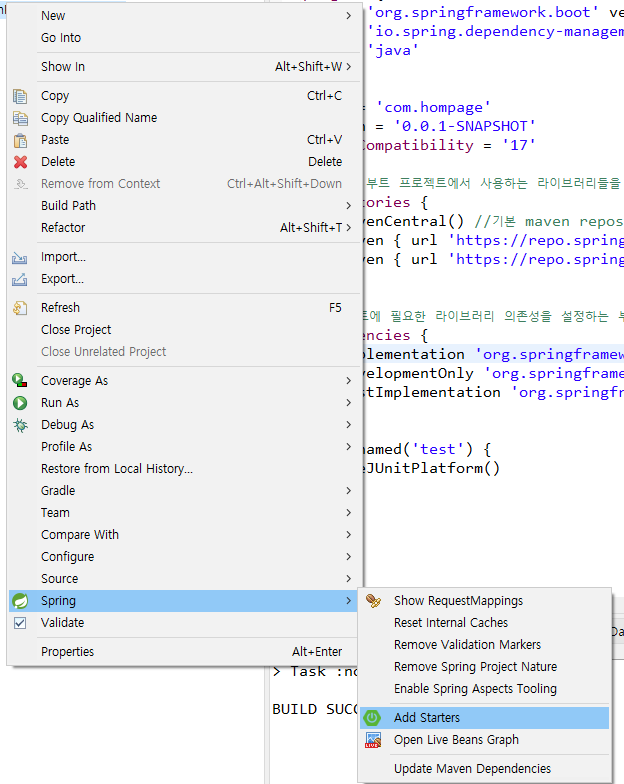The width and height of the screenshot is (624, 784).
Task: Click the Spring leaf icon
Action: pyautogui.click(x=20, y=601)
